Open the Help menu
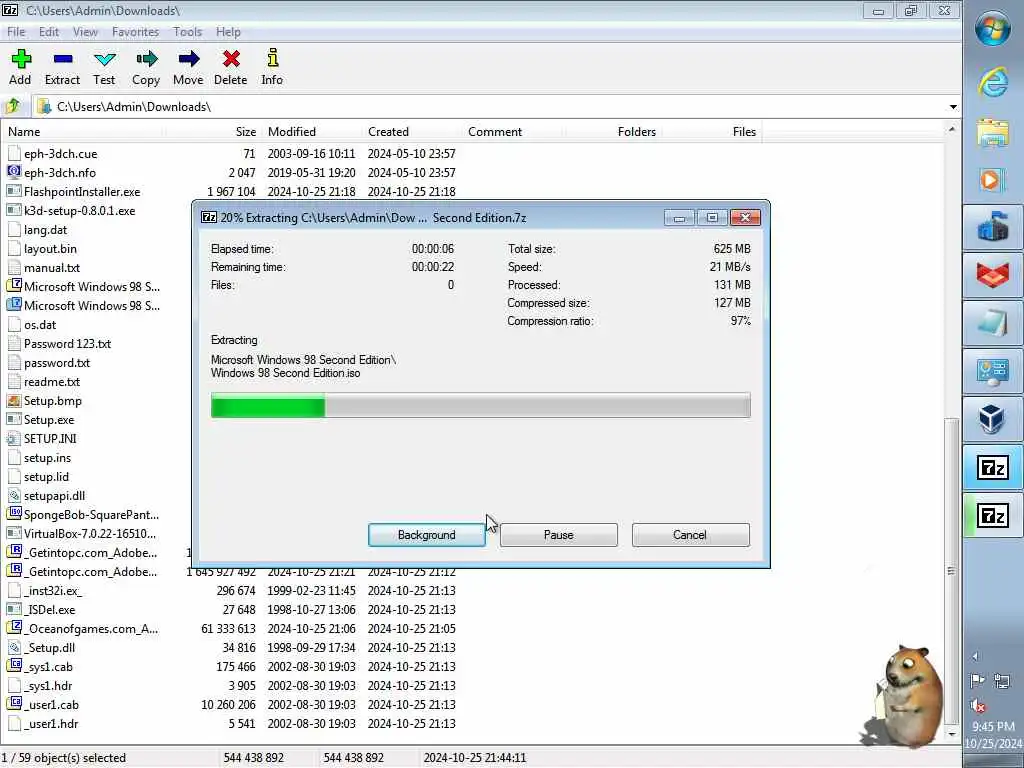 coord(228,31)
